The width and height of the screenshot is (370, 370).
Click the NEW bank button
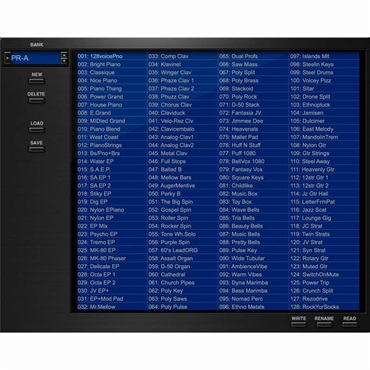point(36,81)
